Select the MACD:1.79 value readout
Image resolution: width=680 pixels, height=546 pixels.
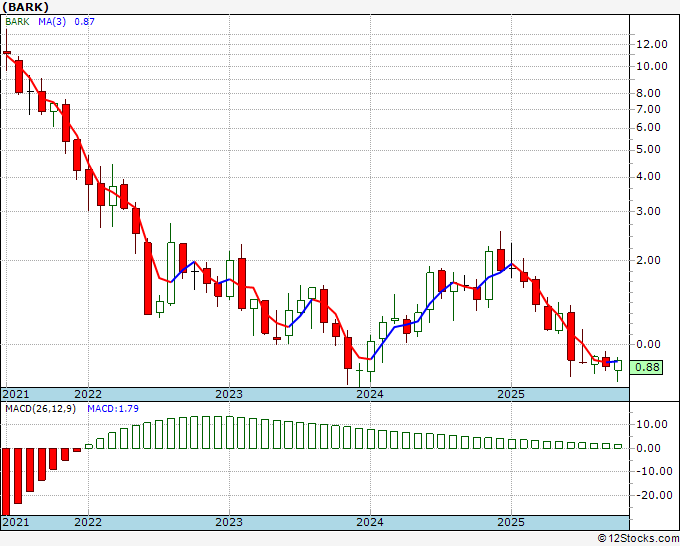113,409
